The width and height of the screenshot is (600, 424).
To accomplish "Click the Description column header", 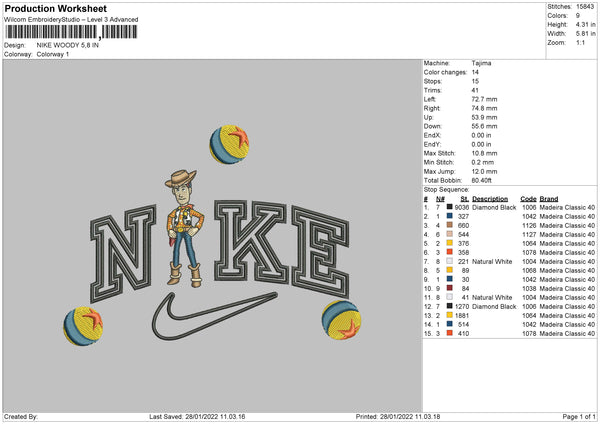I will pos(490,199).
